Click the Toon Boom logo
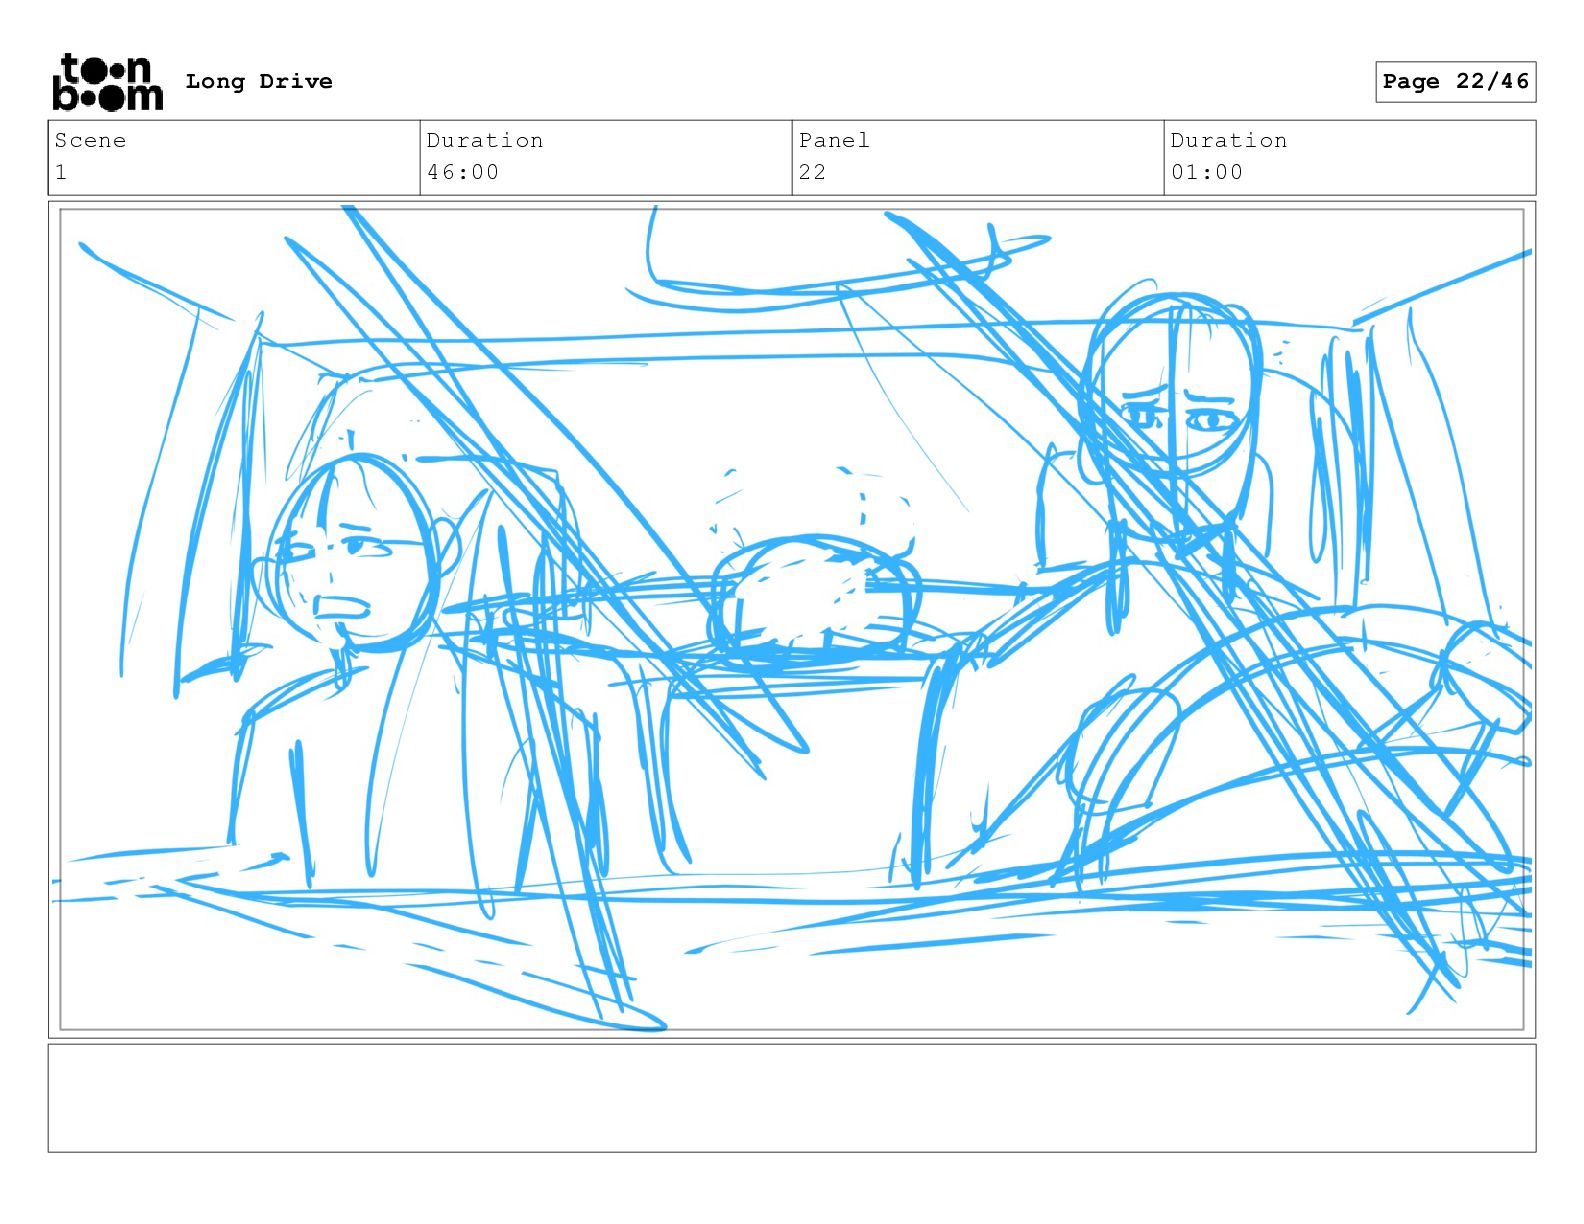 point(107,82)
